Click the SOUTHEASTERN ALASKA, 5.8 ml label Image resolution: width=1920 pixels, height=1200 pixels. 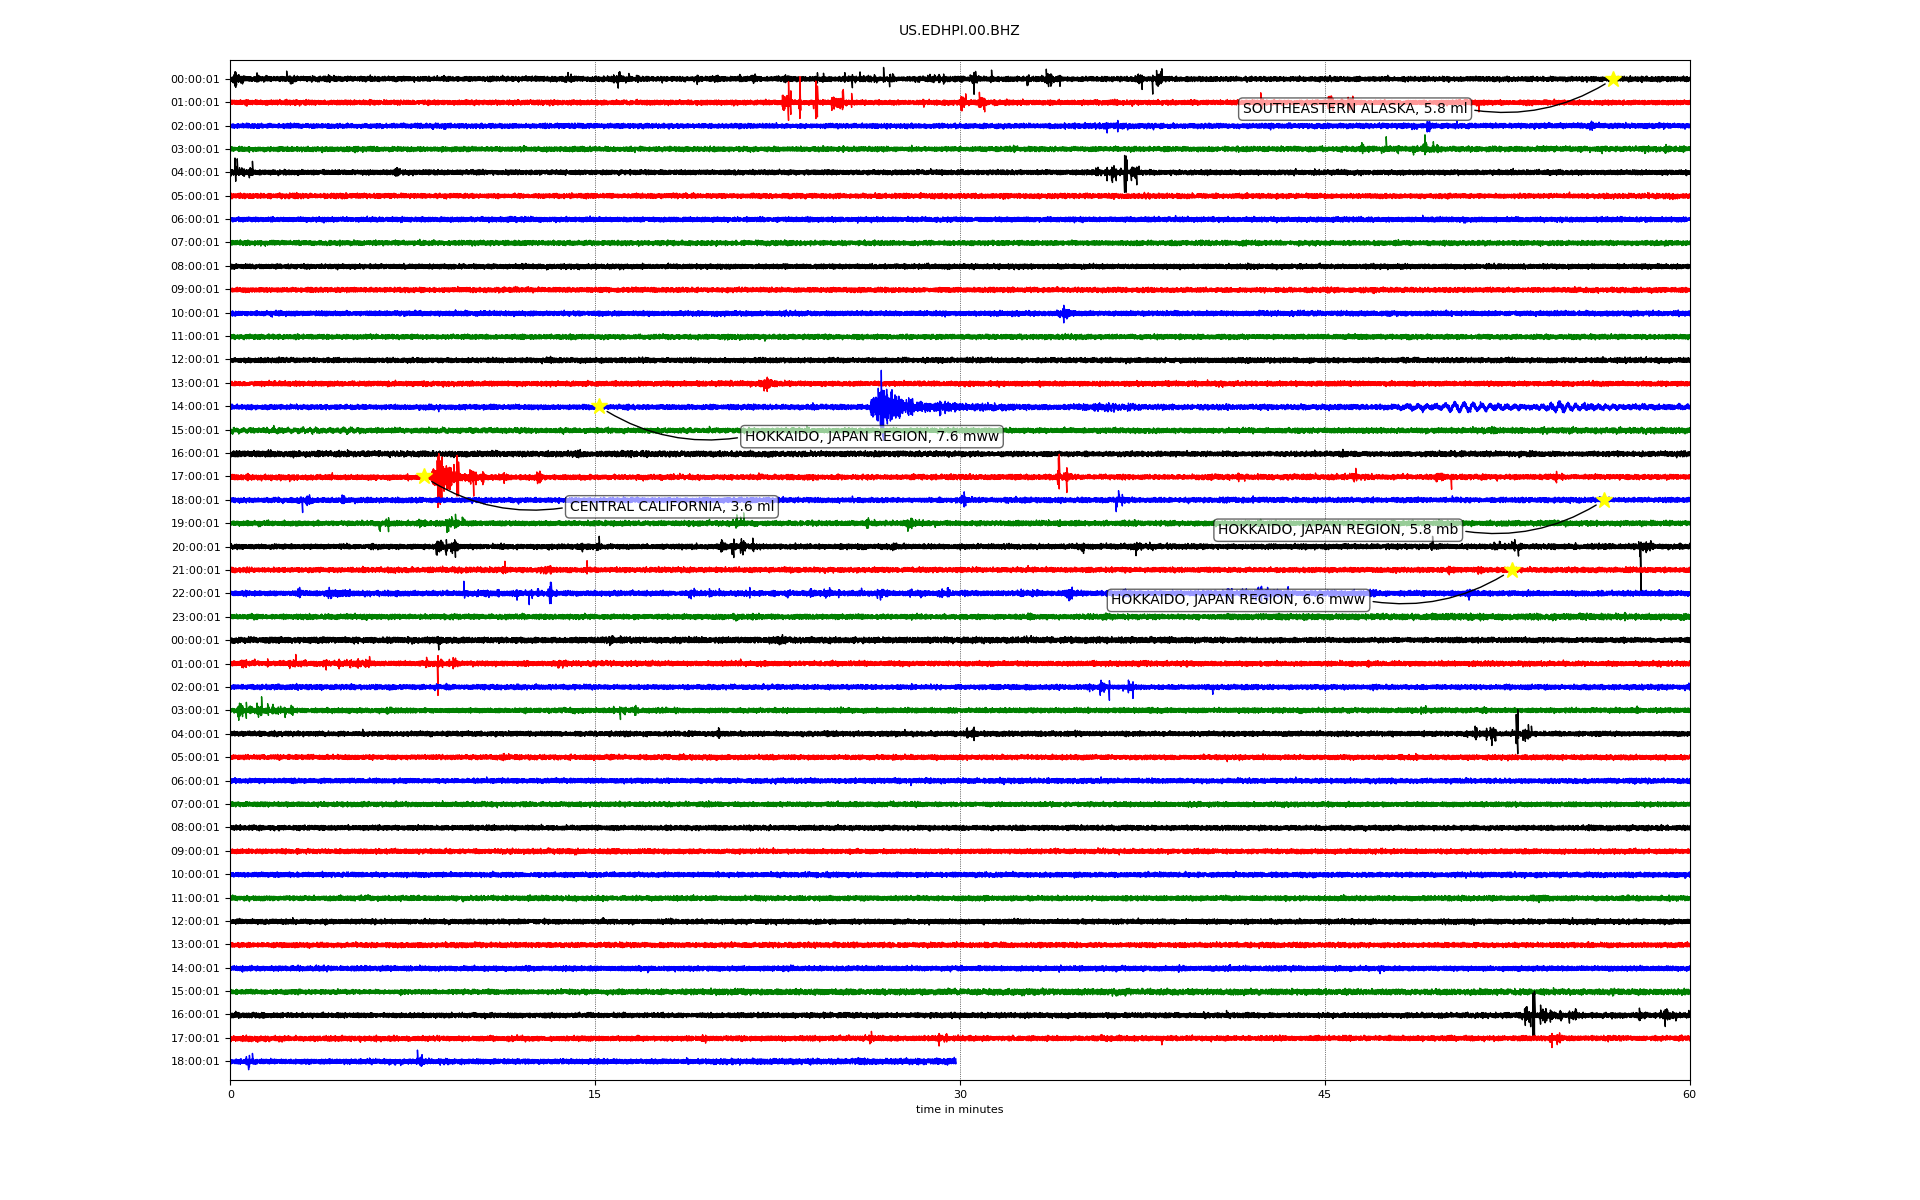[x=1354, y=109]
